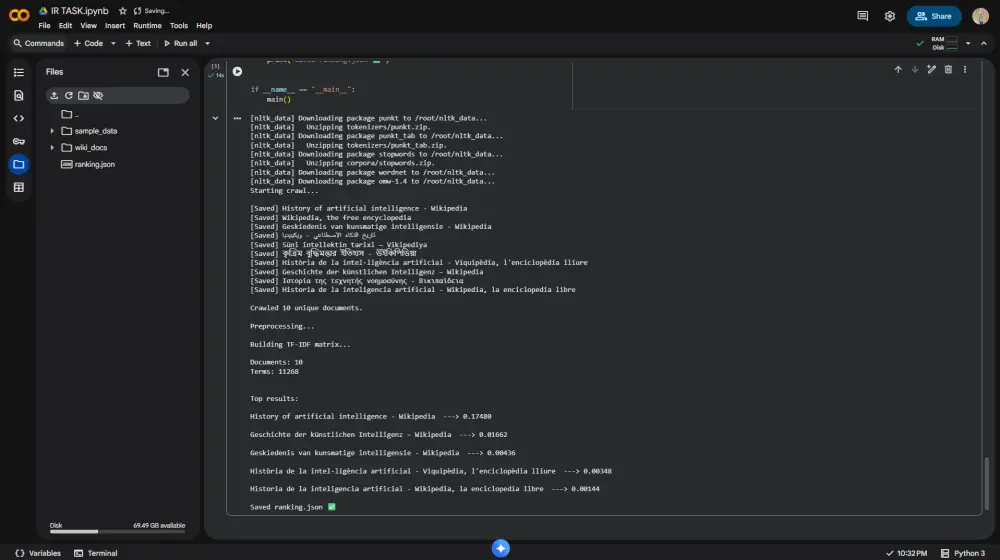Screen dimensions: 1000x560
Task: Open the user account avatar
Action: [980, 16]
